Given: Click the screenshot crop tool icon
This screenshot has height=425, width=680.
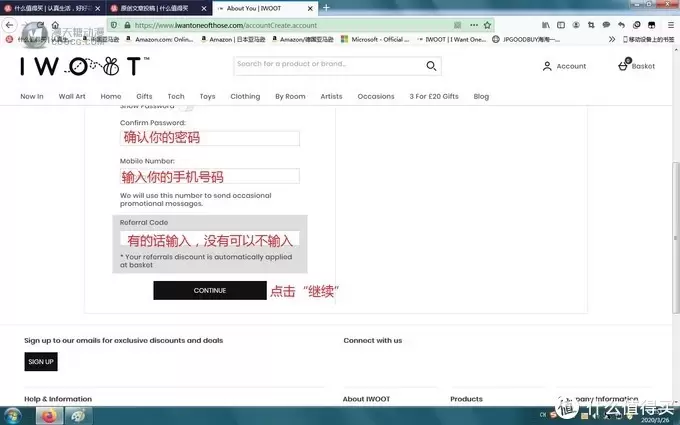Looking at the screenshot, I should pos(591,25).
